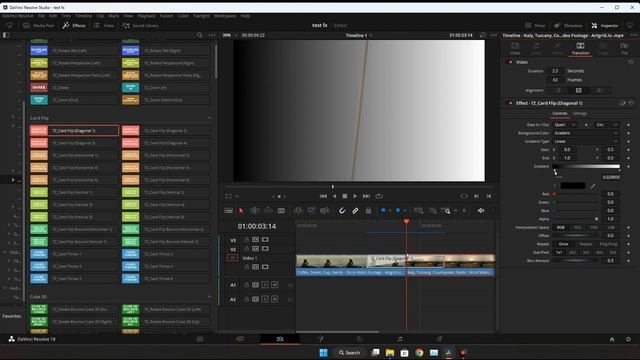640x360 pixels.
Task: Open Effects panel options three-dot menu
Action: 212,35
